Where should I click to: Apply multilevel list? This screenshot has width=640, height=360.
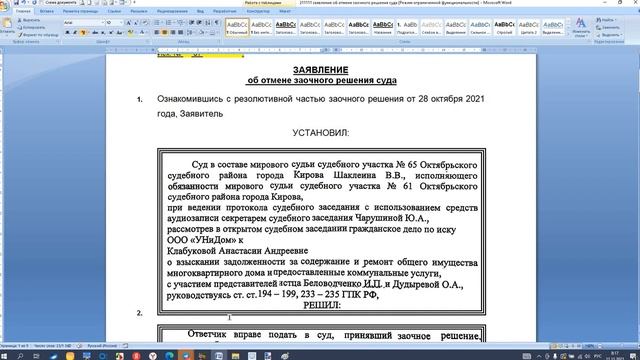181,22
